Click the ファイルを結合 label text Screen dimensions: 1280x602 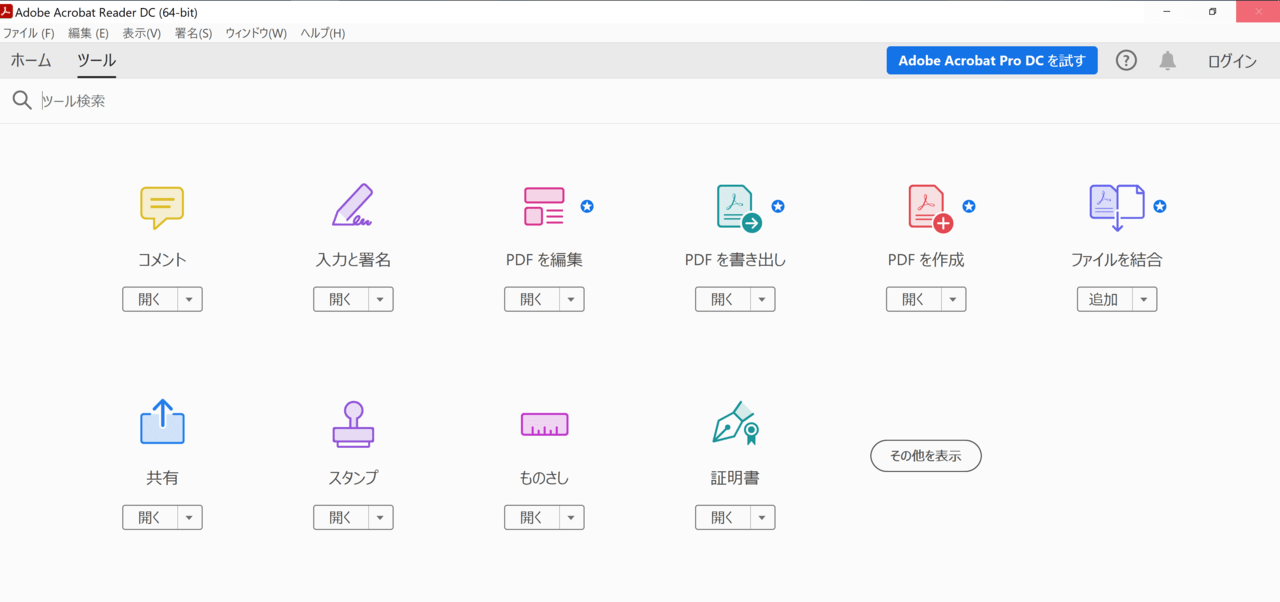(x=1117, y=260)
